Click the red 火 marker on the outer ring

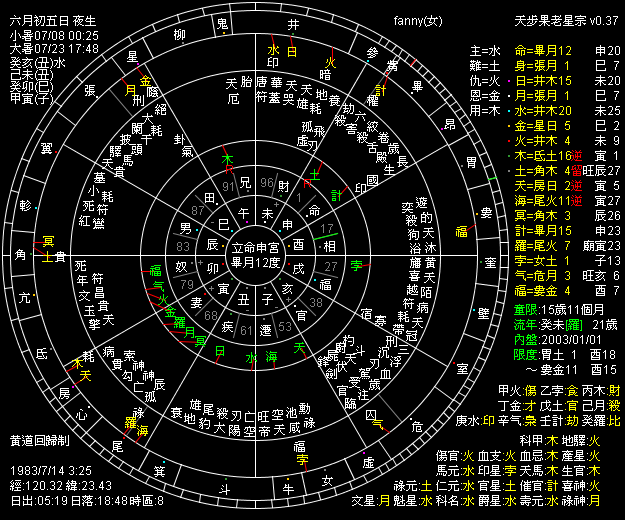pos(331,61)
